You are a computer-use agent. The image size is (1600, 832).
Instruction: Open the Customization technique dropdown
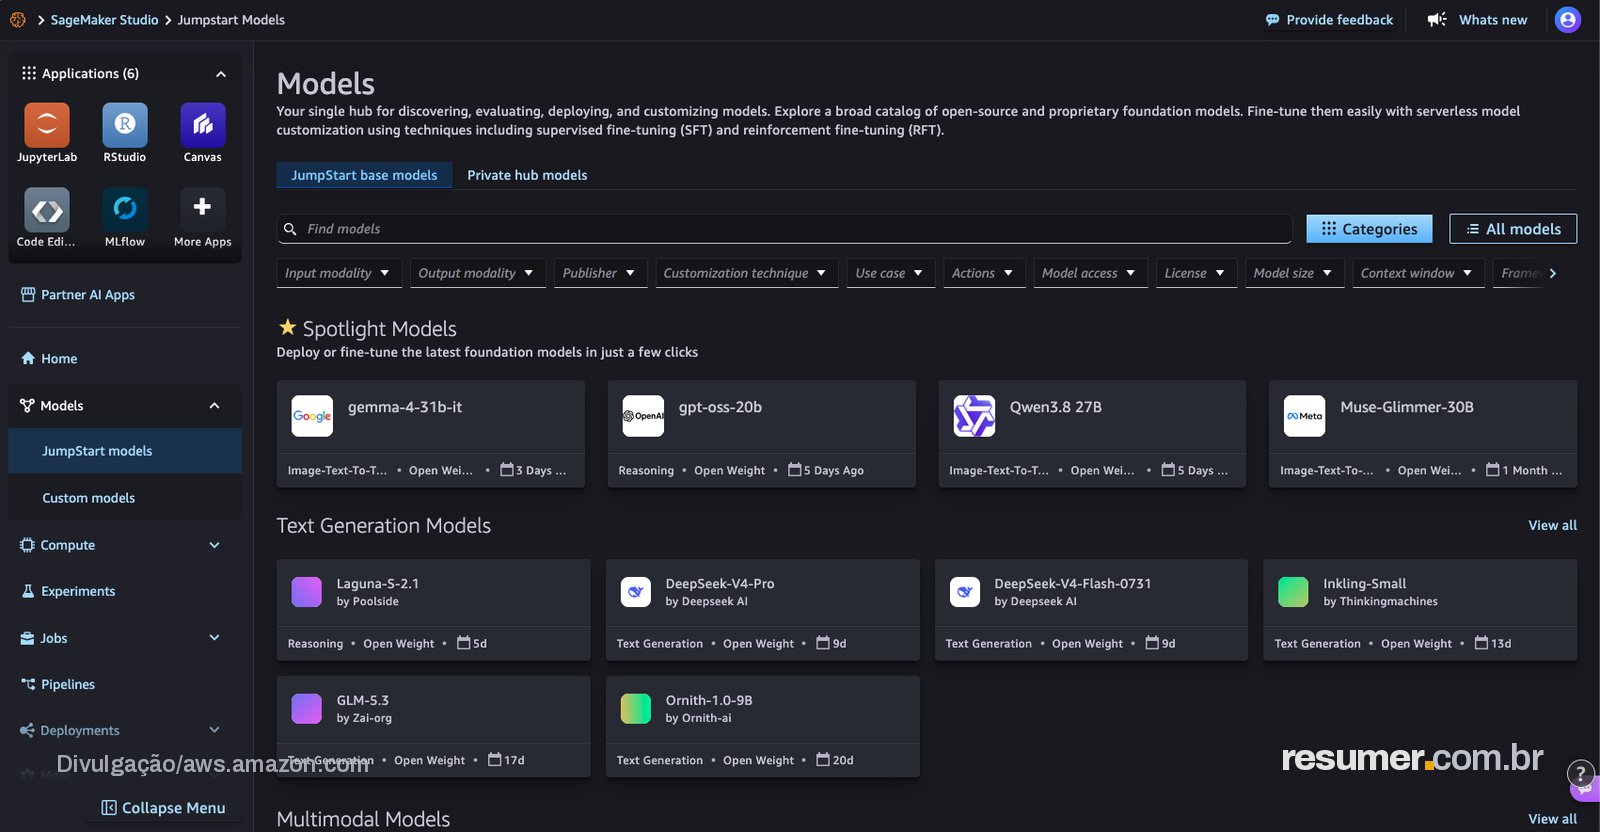tap(746, 273)
